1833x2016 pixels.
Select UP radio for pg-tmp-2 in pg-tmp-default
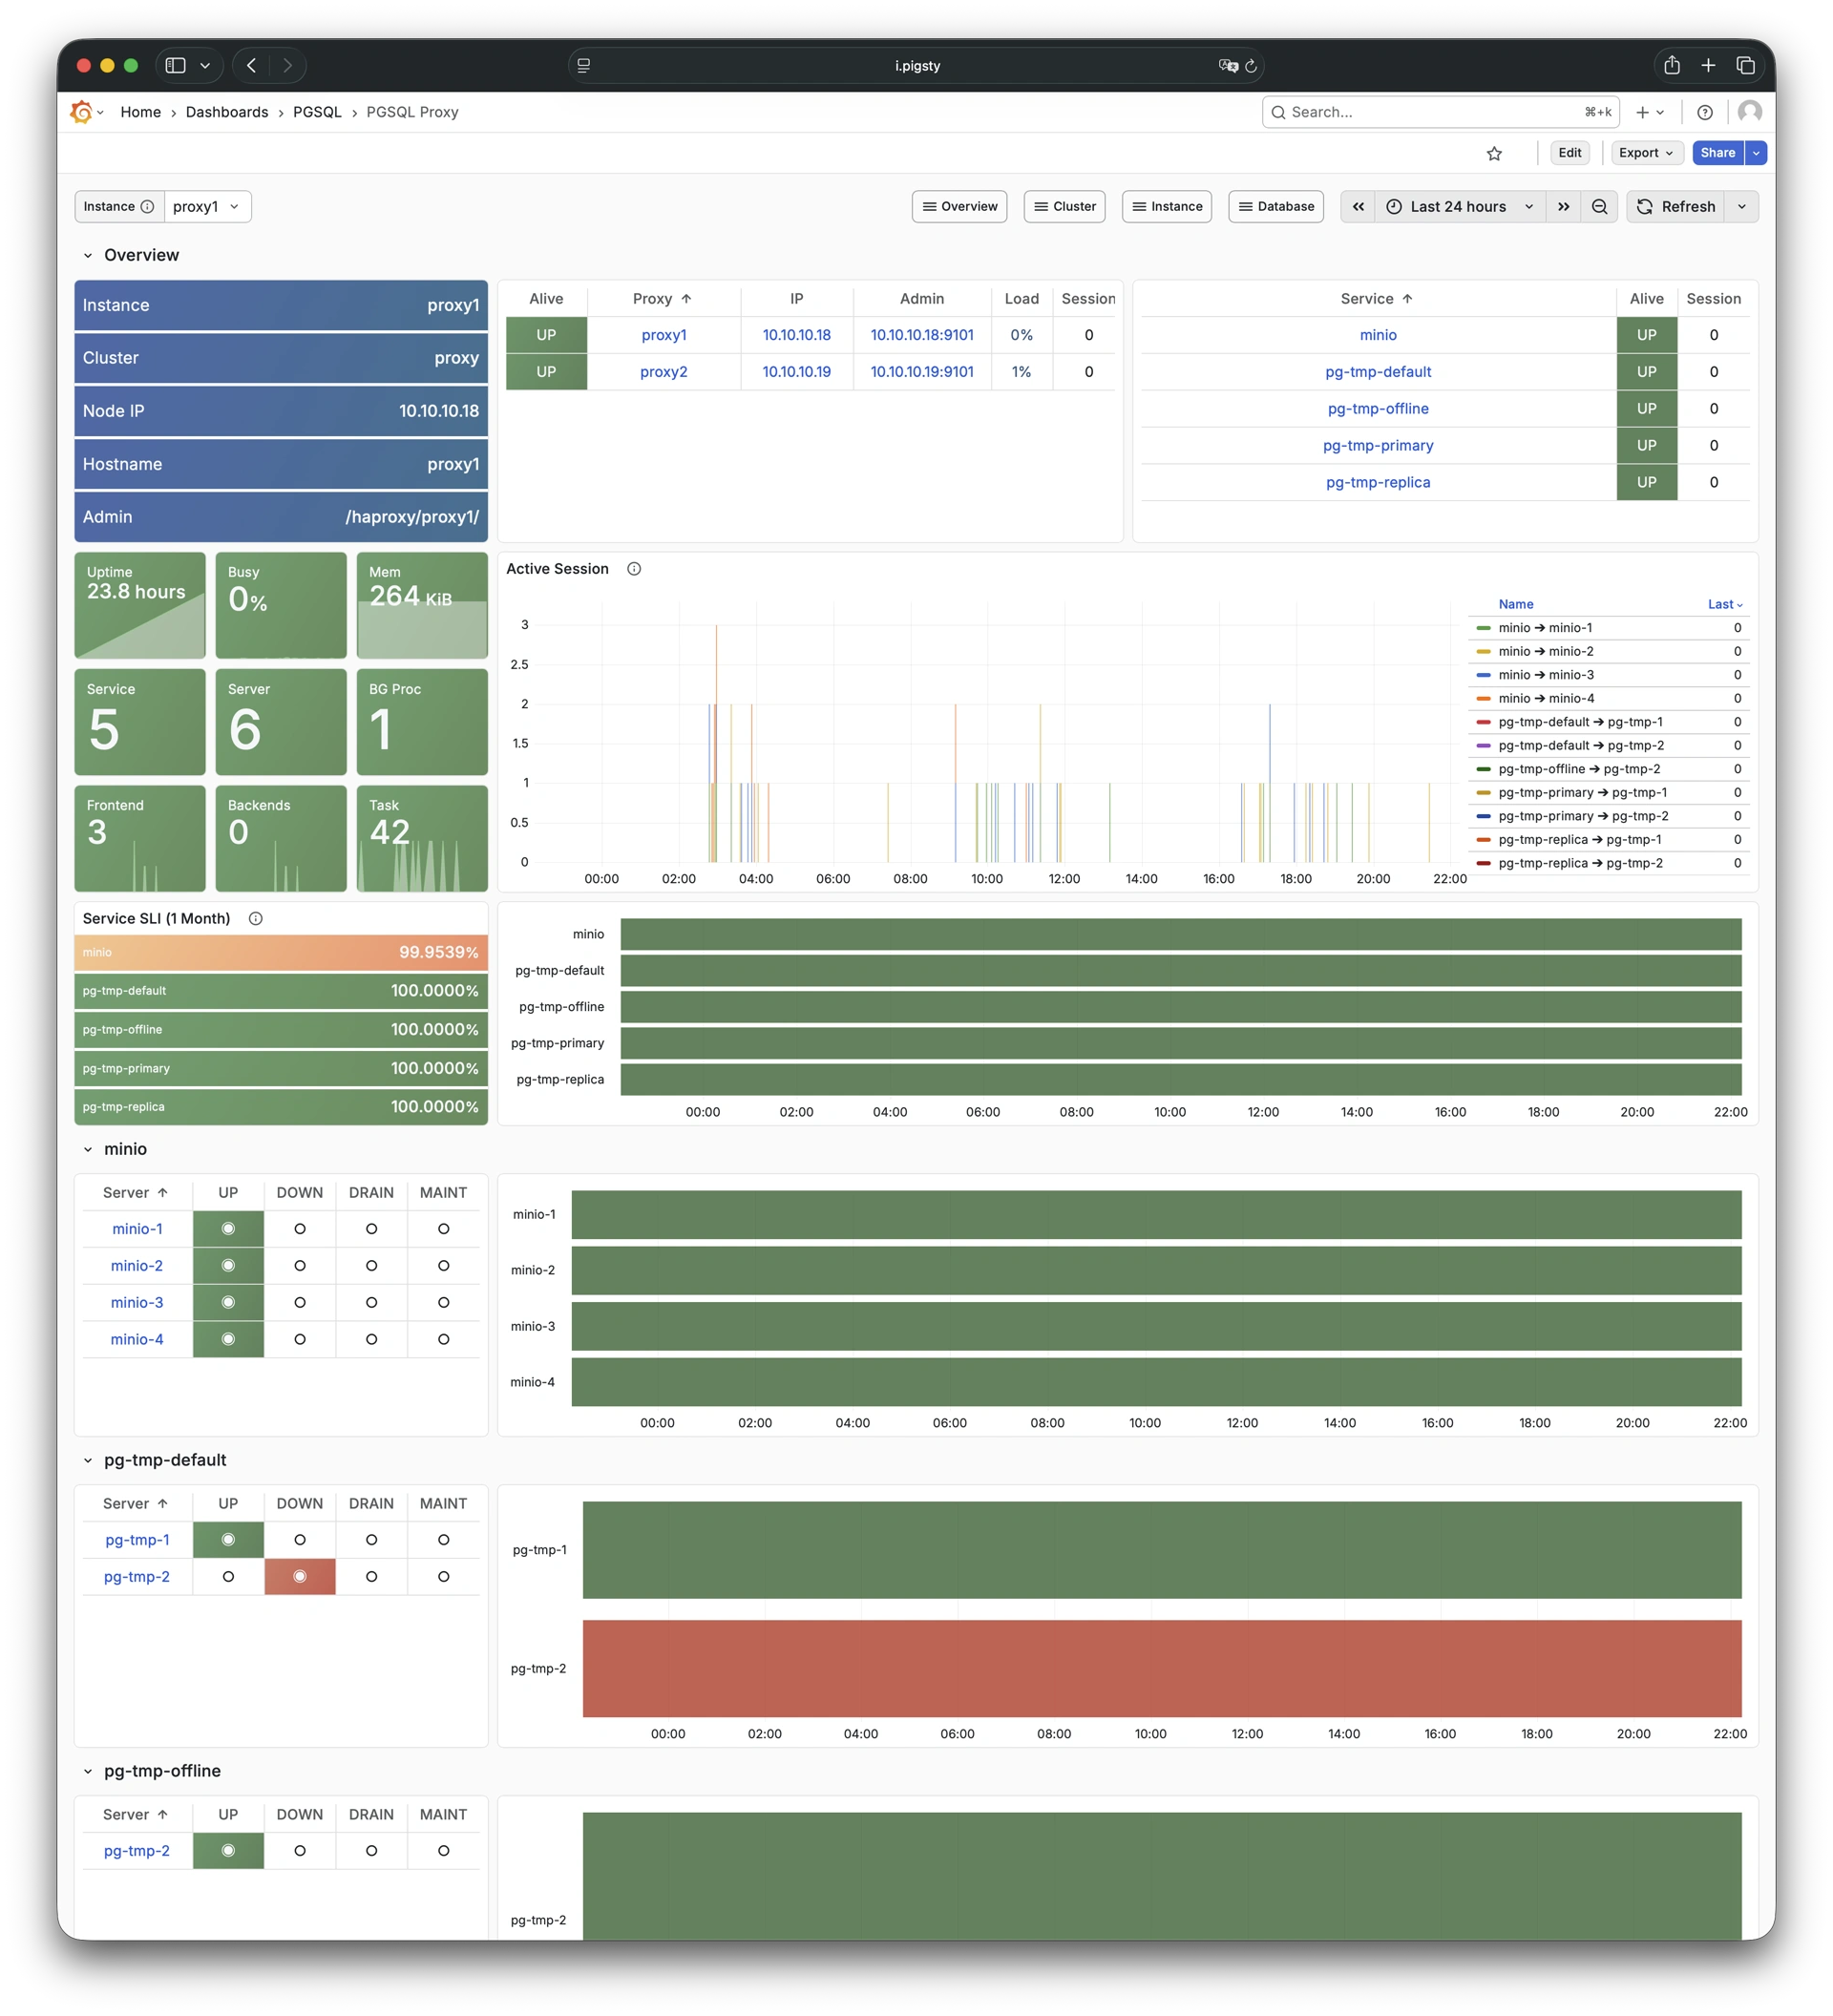(x=228, y=1577)
